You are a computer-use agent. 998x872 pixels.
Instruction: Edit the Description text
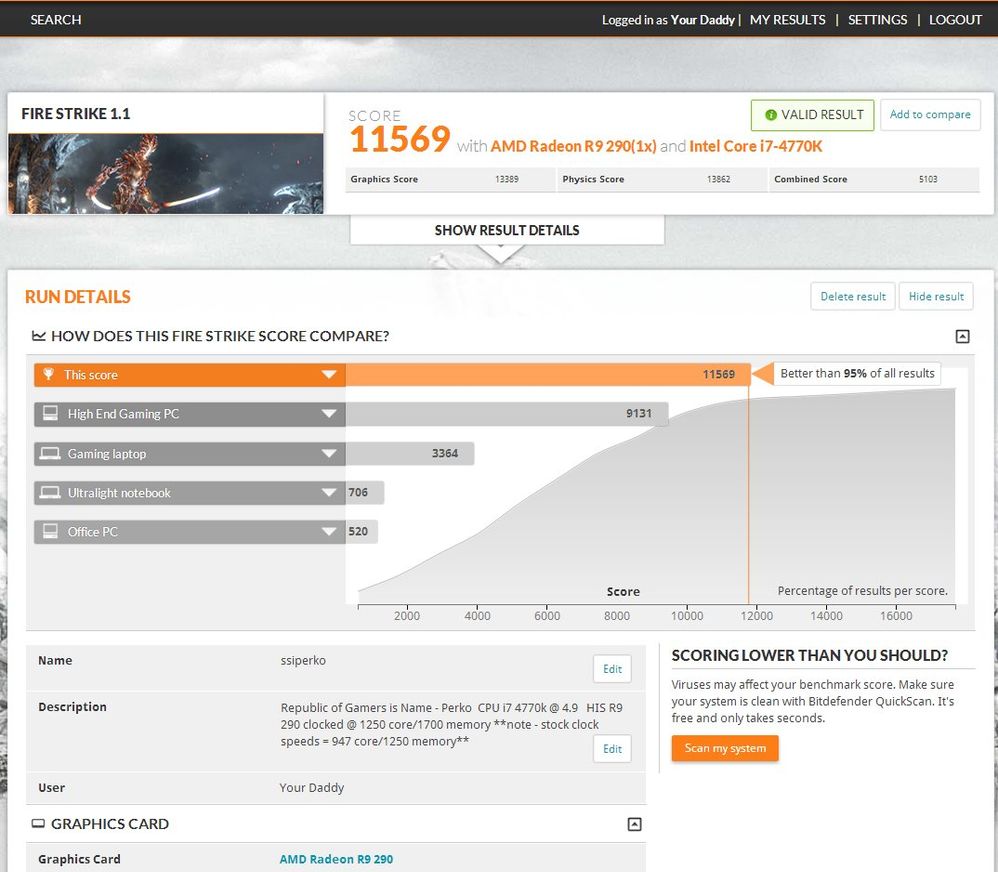click(612, 749)
